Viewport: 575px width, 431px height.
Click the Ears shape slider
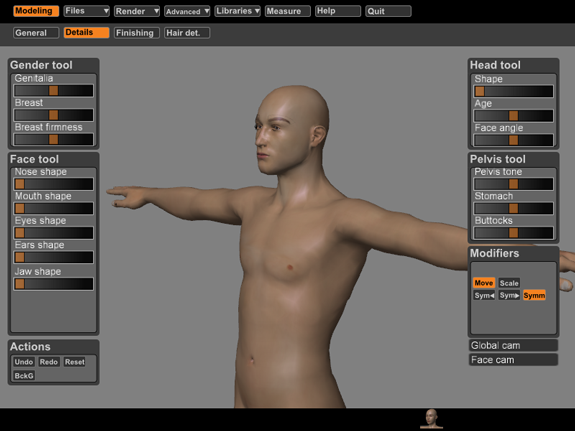[54, 257]
